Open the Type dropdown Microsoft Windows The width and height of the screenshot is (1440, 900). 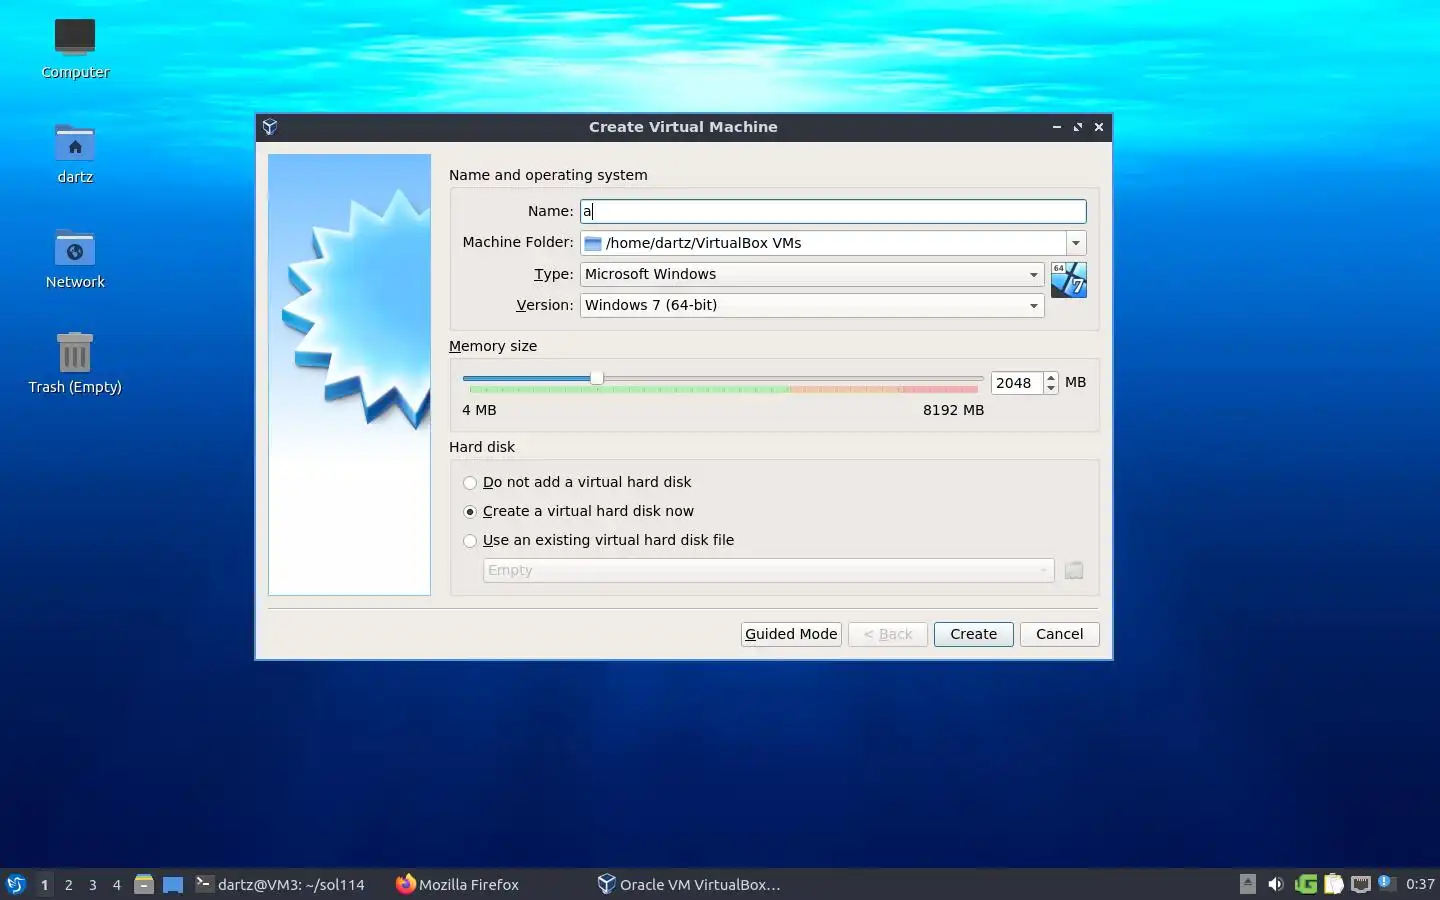tap(812, 274)
